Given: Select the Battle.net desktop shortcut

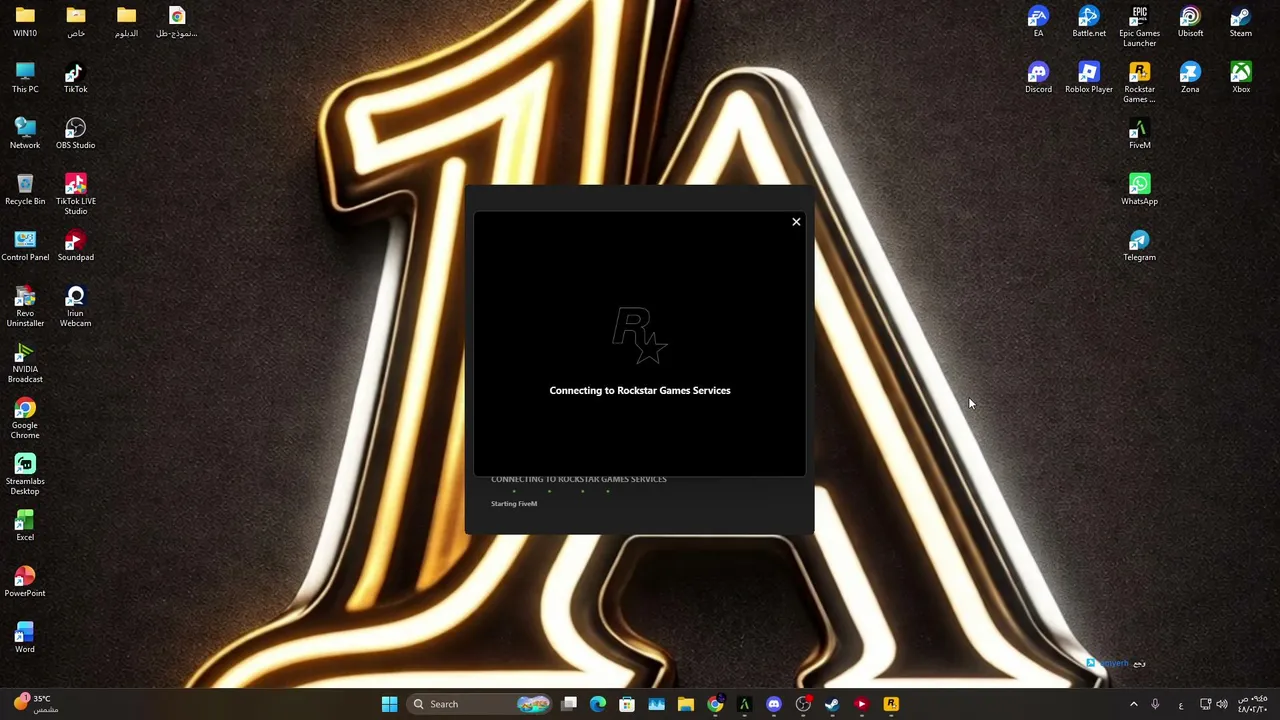Looking at the screenshot, I should point(1089,22).
